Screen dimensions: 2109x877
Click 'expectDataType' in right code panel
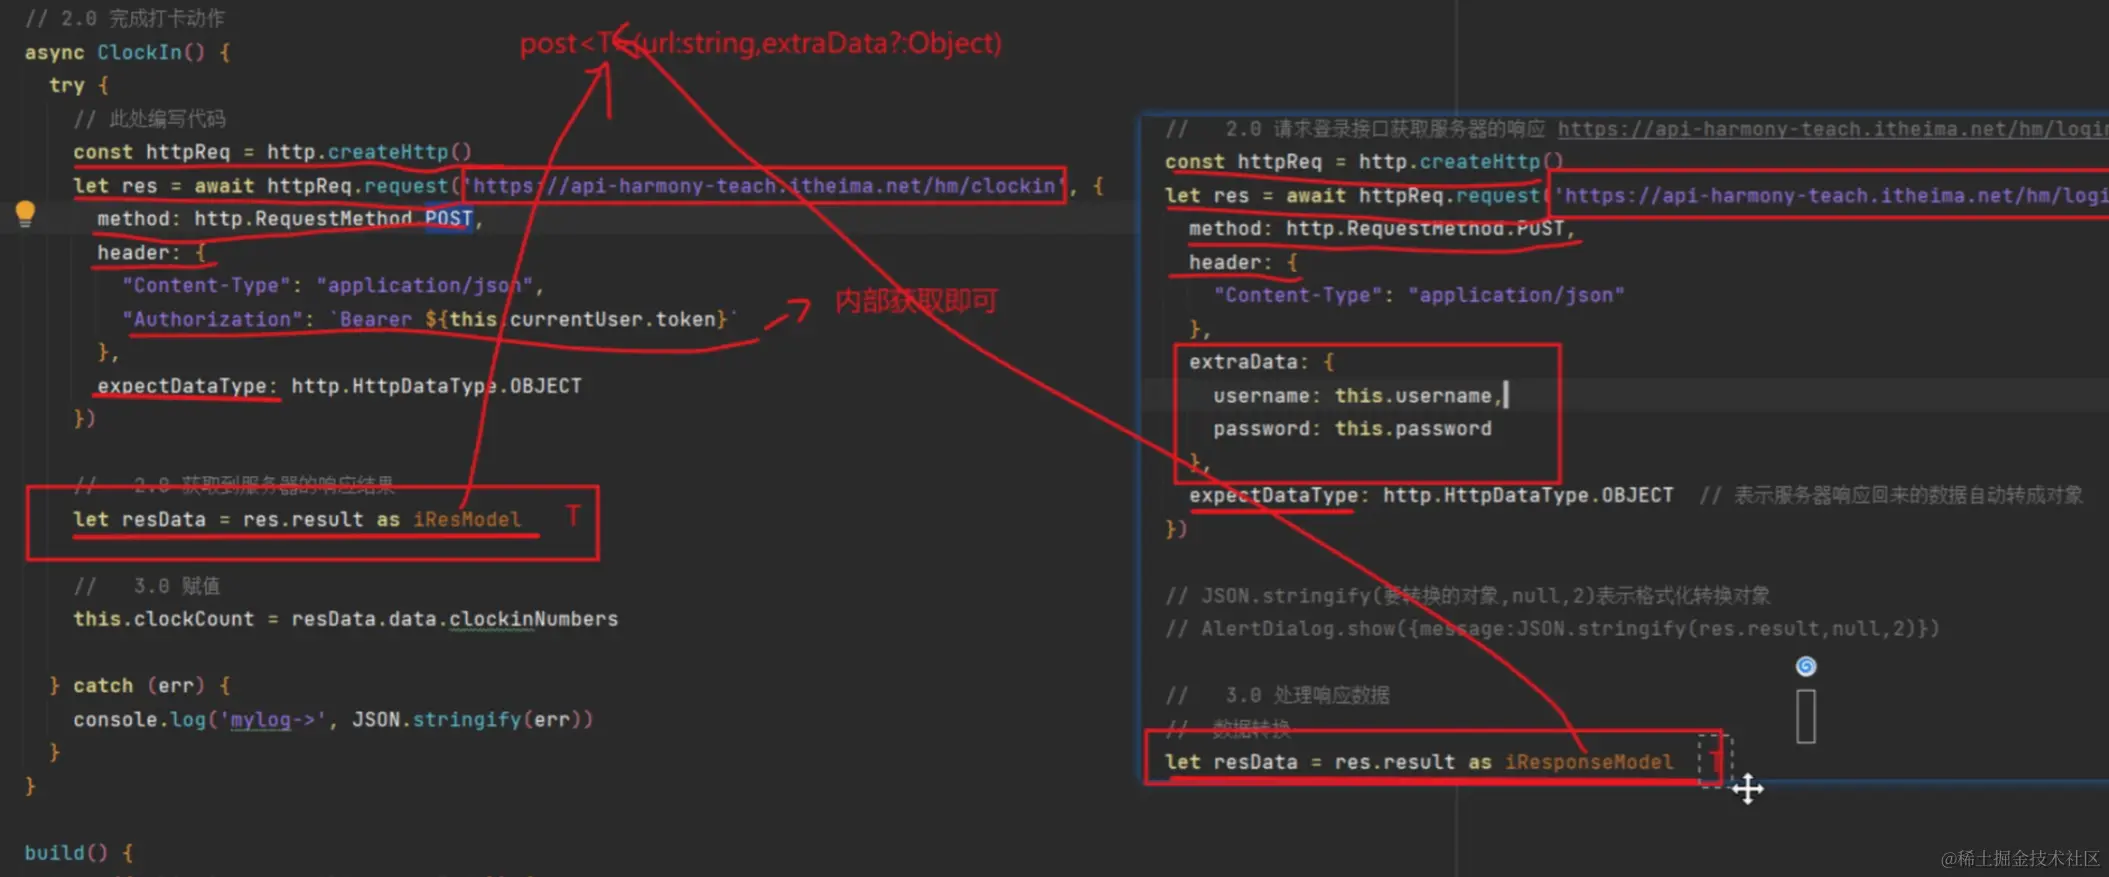tap(1431, 495)
